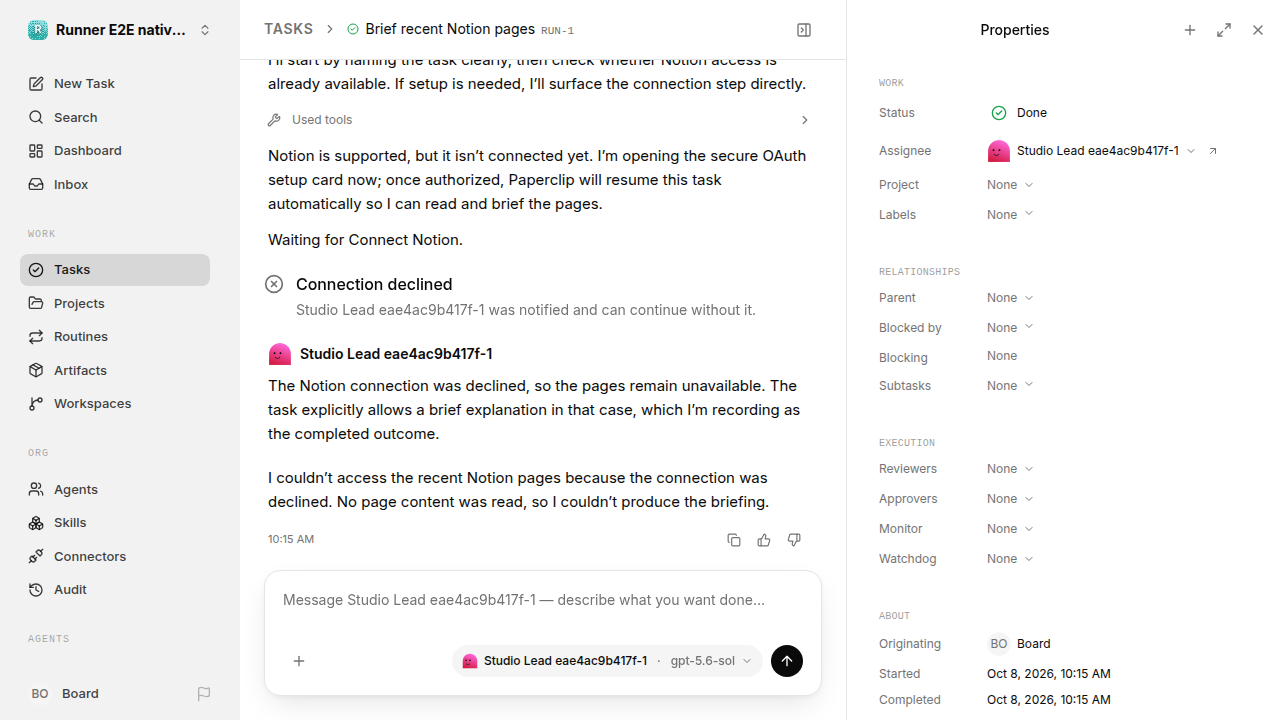Select agent and model gpt-5.6-sol dropdown
Image resolution: width=1280 pixels, height=720 pixels.
(x=607, y=661)
